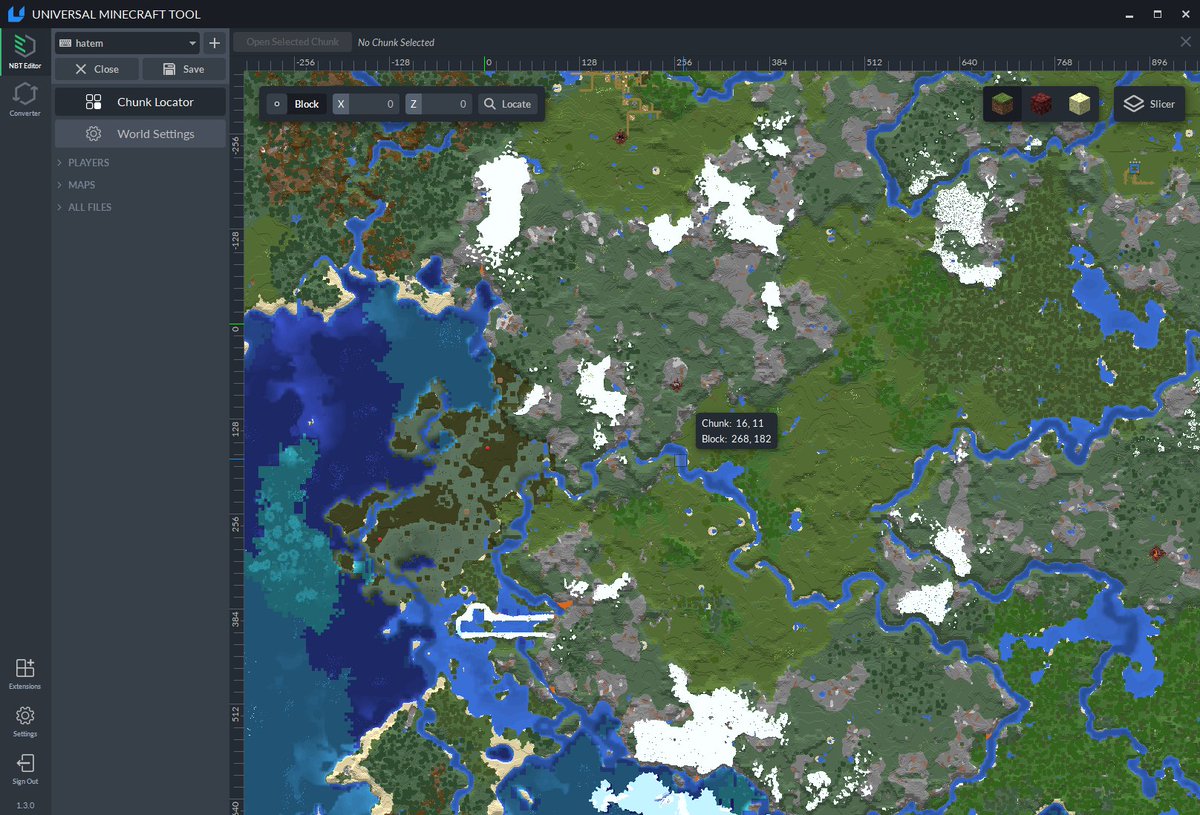Click the Z coordinate input field

coord(439,104)
